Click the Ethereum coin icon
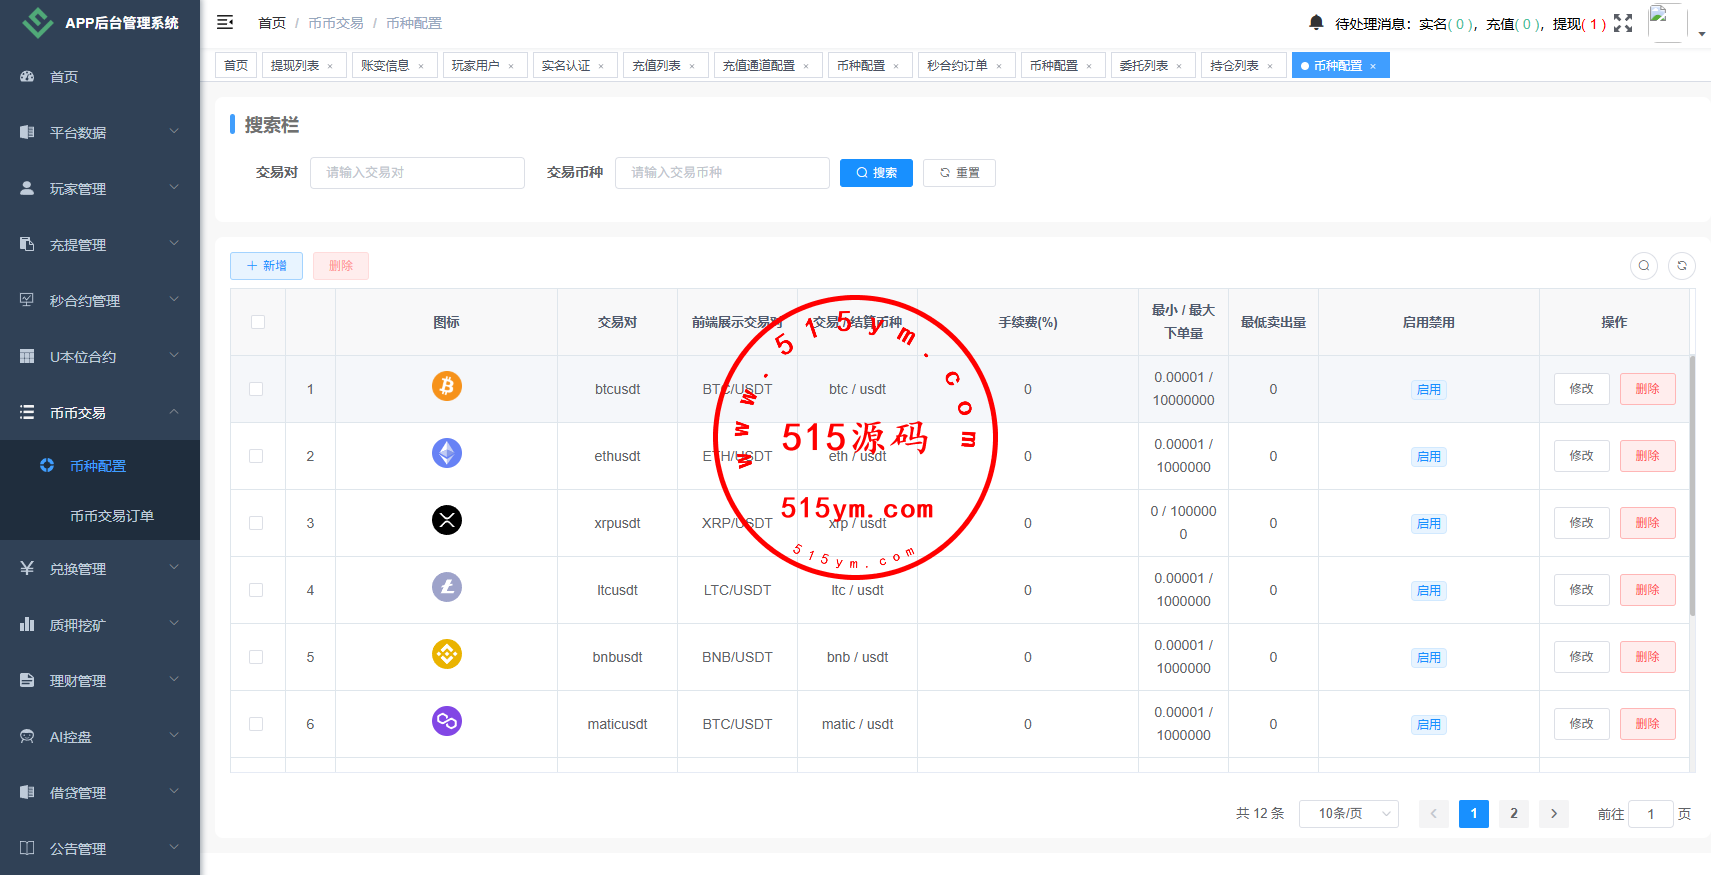This screenshot has height=875, width=1711. point(447,453)
